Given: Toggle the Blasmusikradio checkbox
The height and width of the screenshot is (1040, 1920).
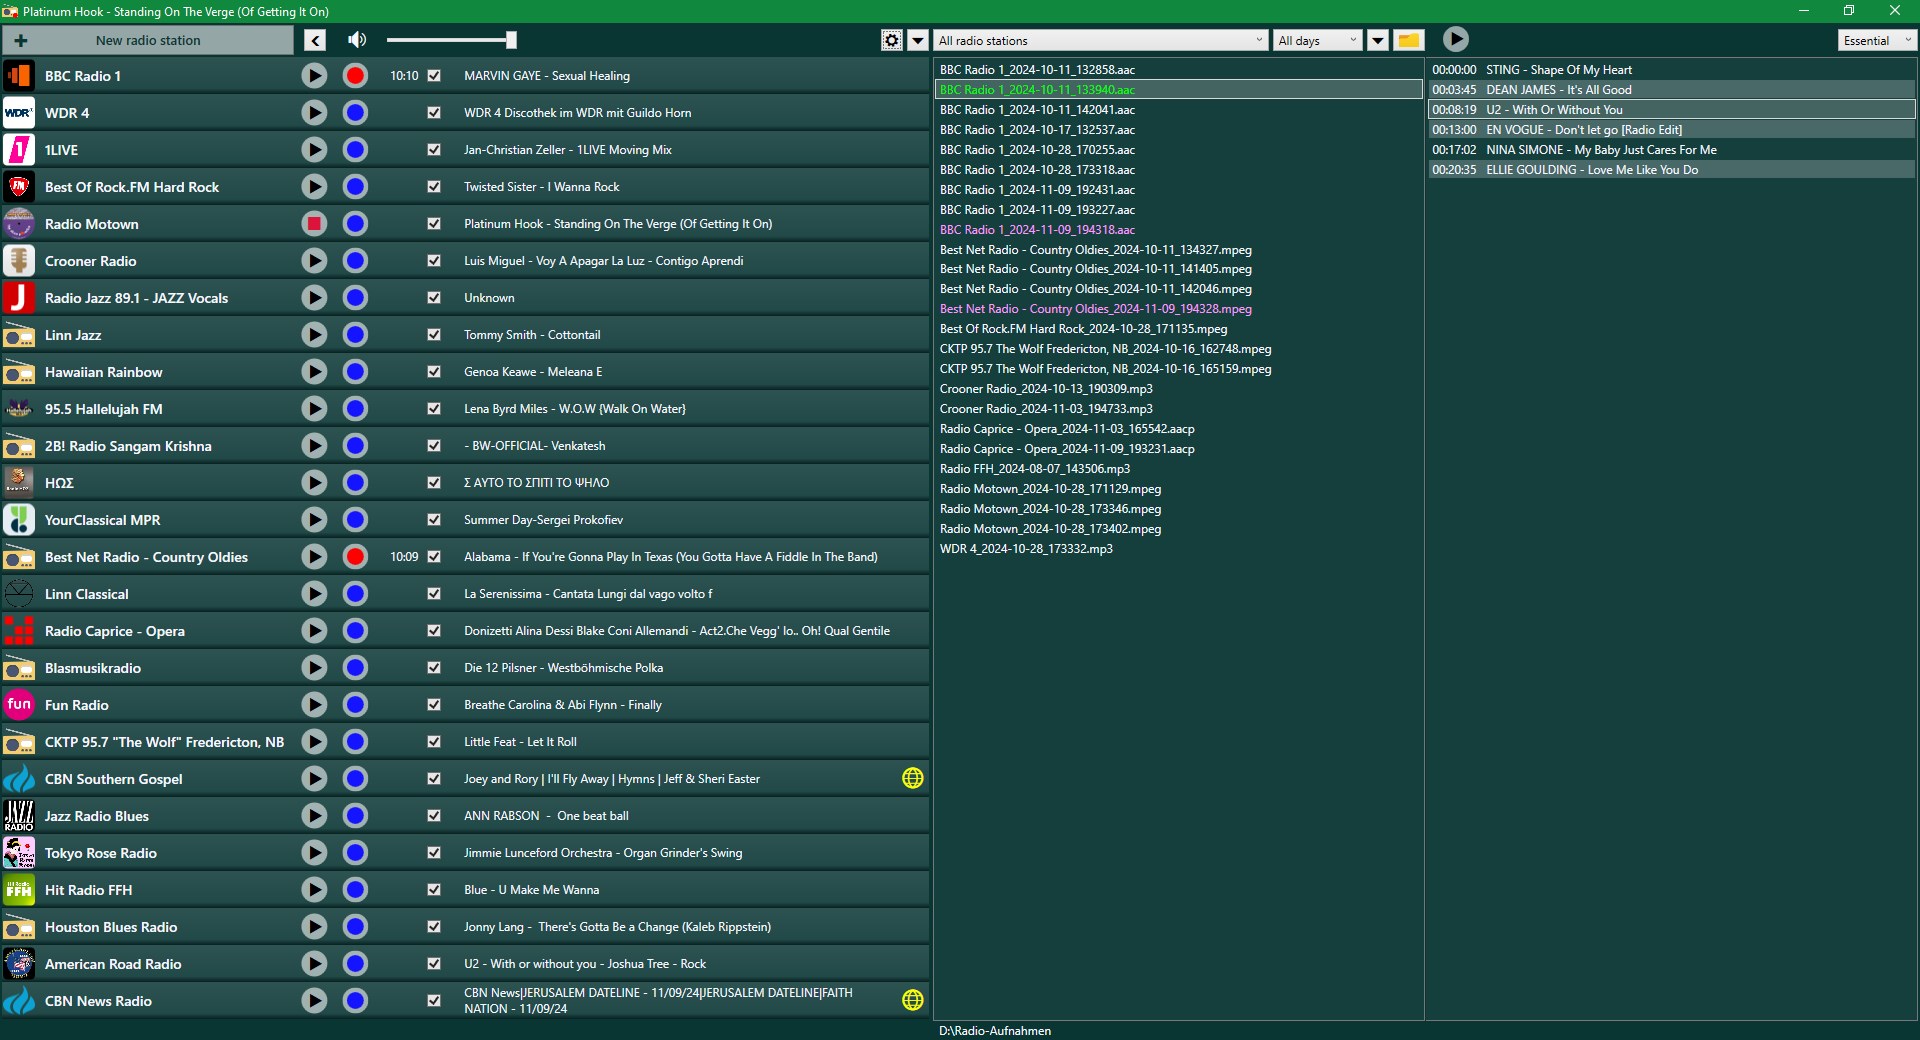Looking at the screenshot, I should tap(434, 667).
